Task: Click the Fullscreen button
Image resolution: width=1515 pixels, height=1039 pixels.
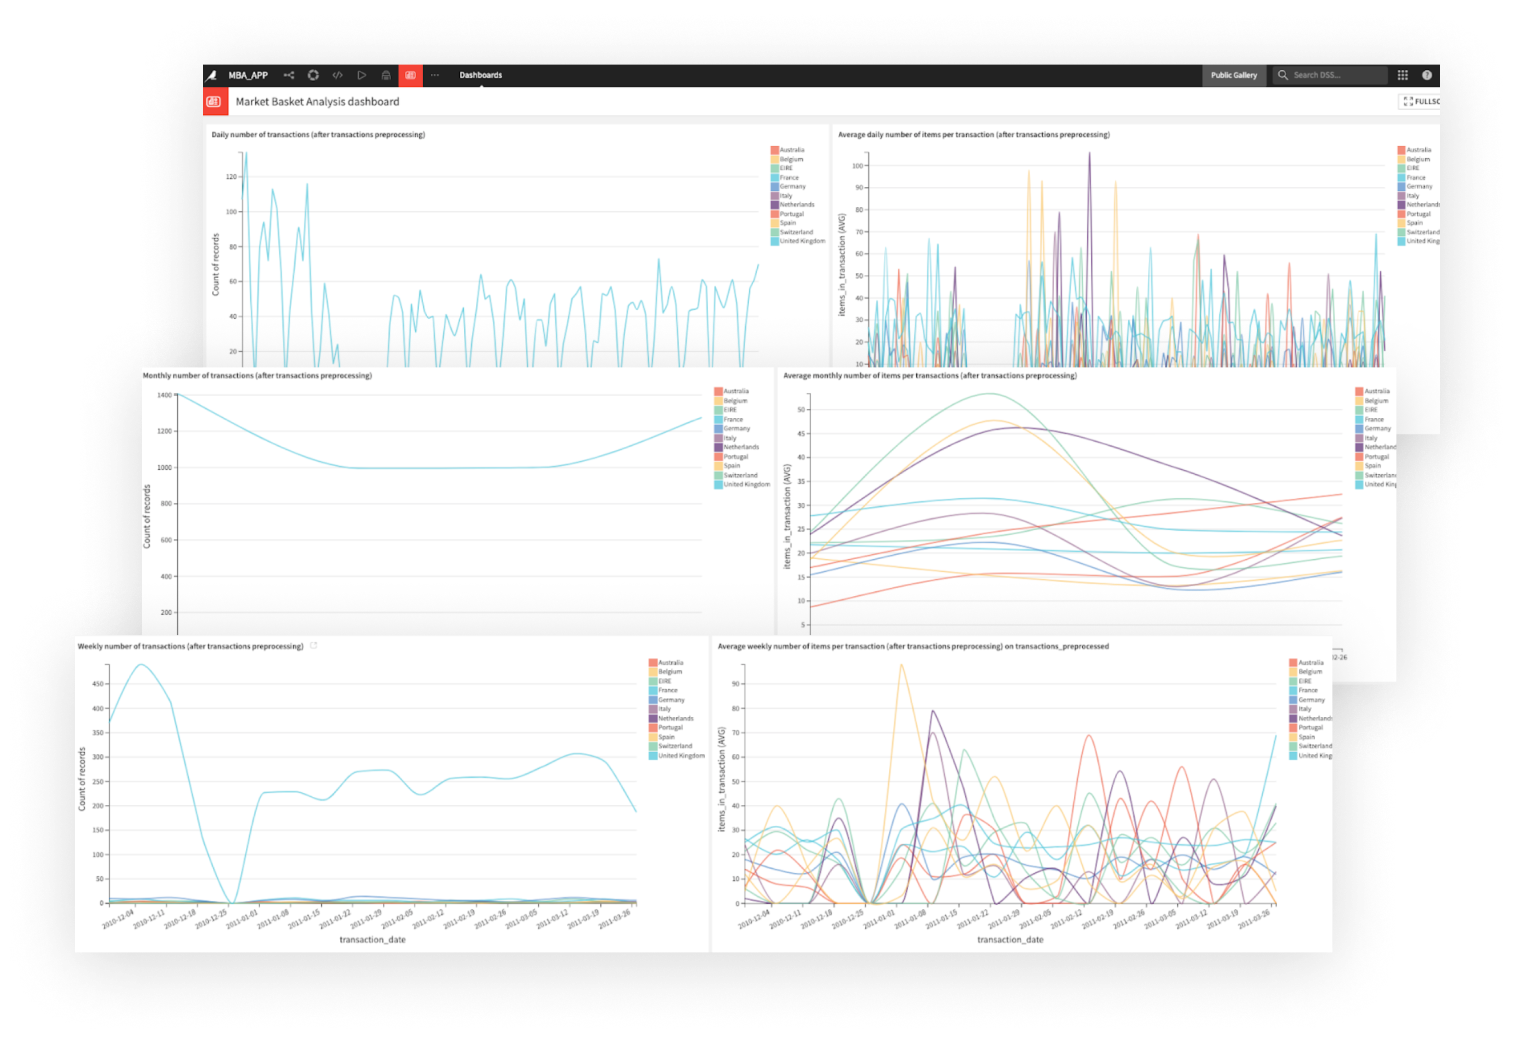Action: pyautogui.click(x=1421, y=101)
